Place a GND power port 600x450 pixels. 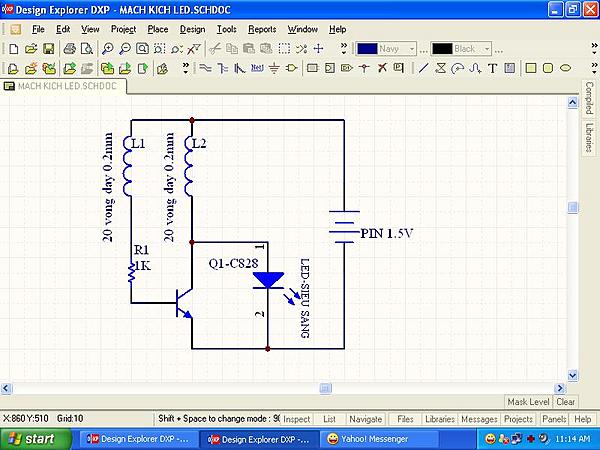point(274,68)
